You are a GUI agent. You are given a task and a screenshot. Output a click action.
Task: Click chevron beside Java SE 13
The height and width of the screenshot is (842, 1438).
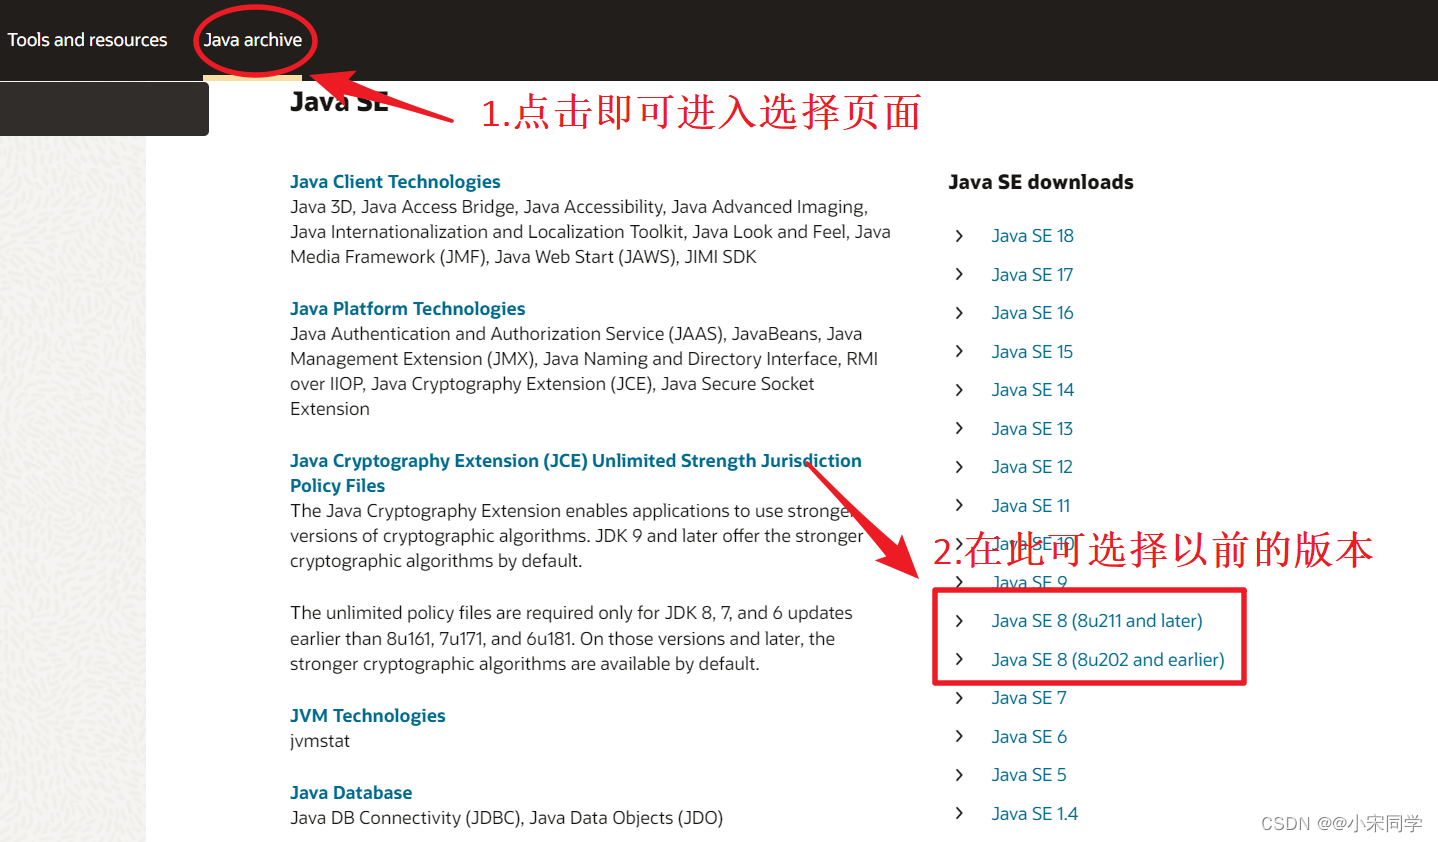(x=959, y=428)
